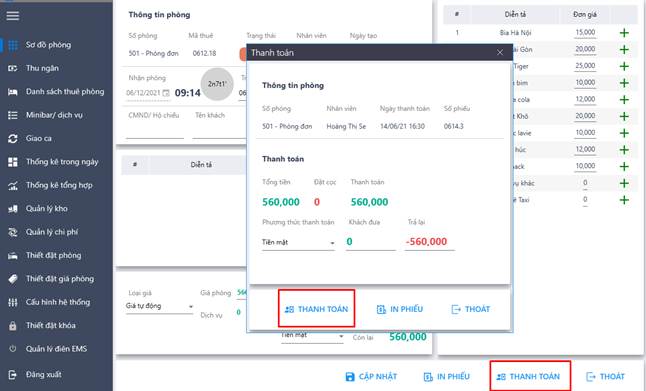Open the hamburger menu icon
This screenshot has width=646, height=391.
pyautogui.click(x=12, y=16)
